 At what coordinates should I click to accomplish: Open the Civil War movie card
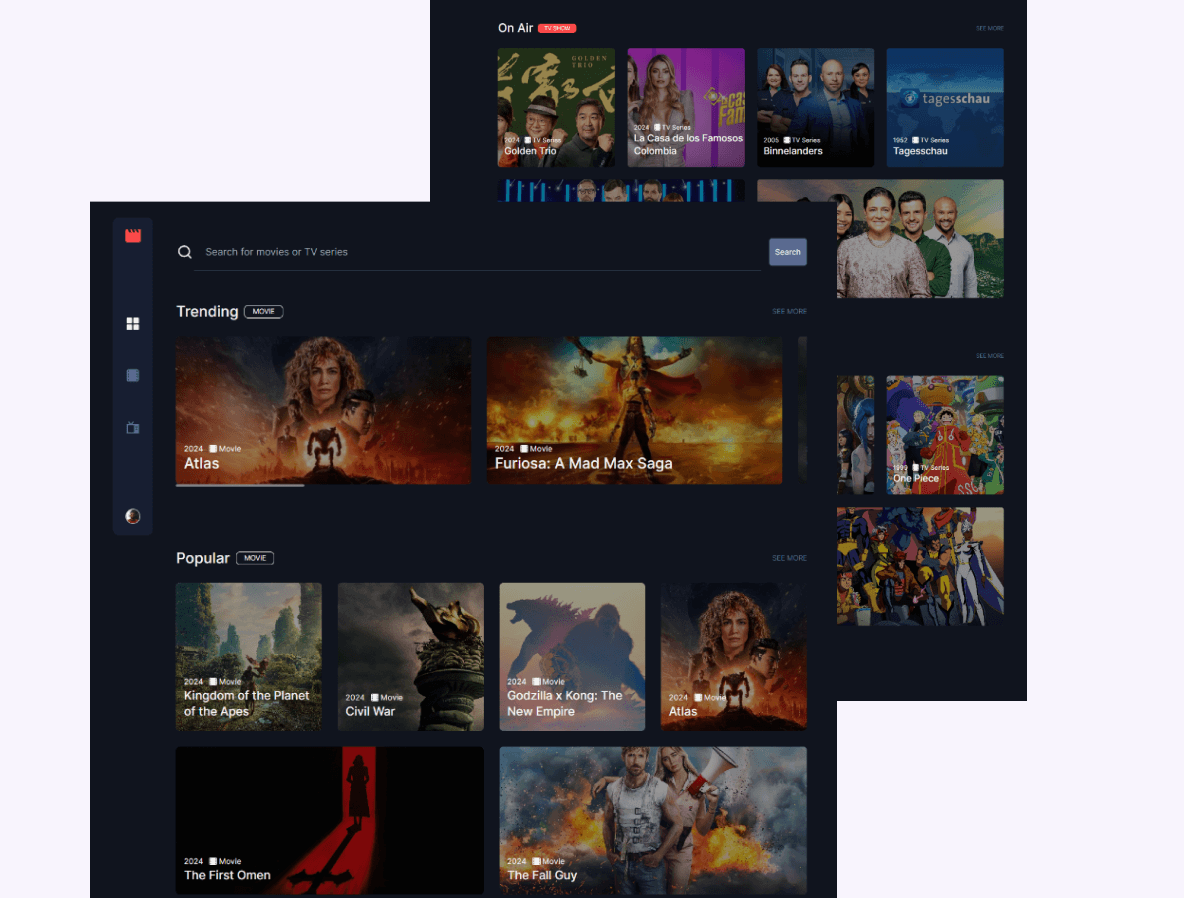coord(411,656)
